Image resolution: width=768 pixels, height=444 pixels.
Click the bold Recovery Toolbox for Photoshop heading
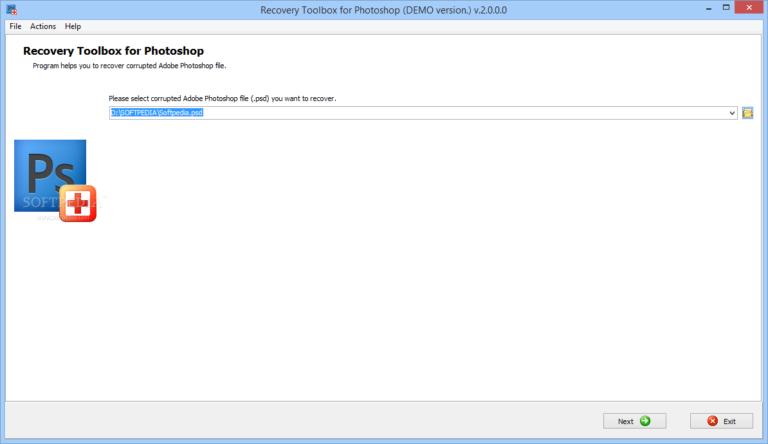click(x=120, y=50)
